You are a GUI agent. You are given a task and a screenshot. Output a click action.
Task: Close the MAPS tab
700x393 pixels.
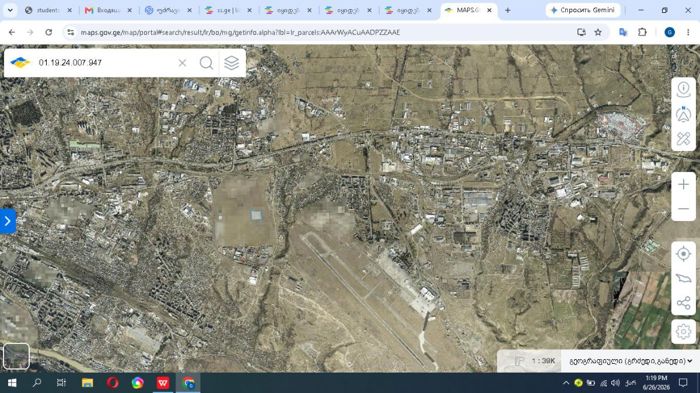pyautogui.click(x=489, y=10)
